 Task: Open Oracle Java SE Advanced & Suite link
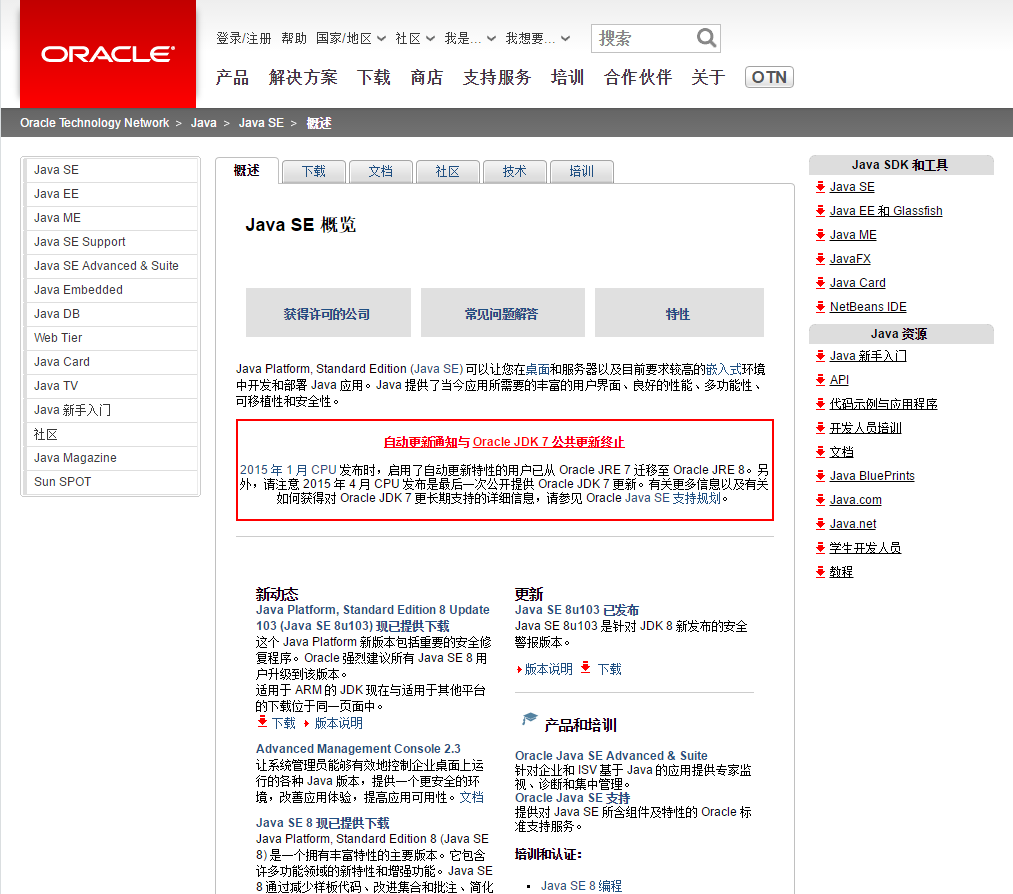click(x=611, y=755)
